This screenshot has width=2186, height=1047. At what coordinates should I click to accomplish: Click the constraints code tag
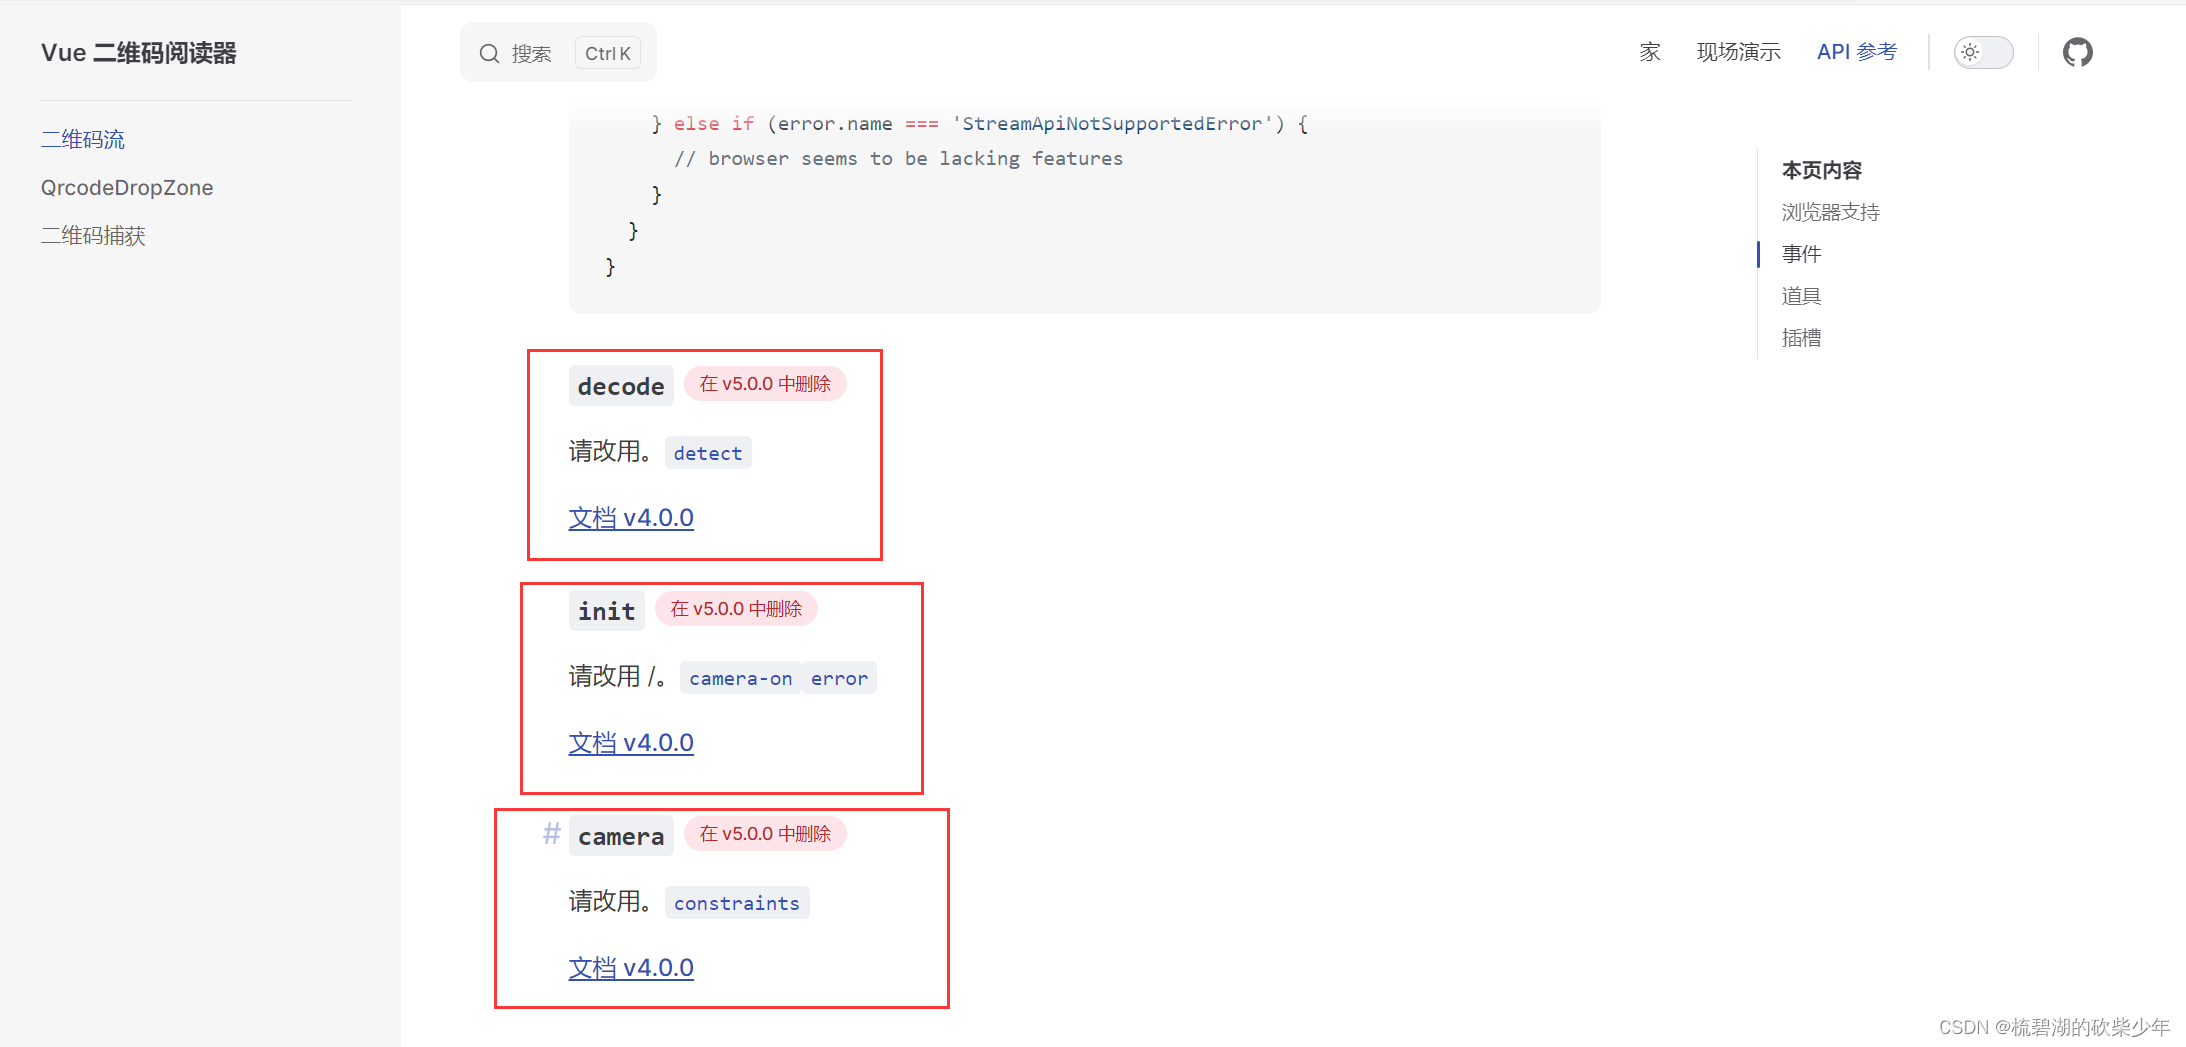[x=737, y=903]
